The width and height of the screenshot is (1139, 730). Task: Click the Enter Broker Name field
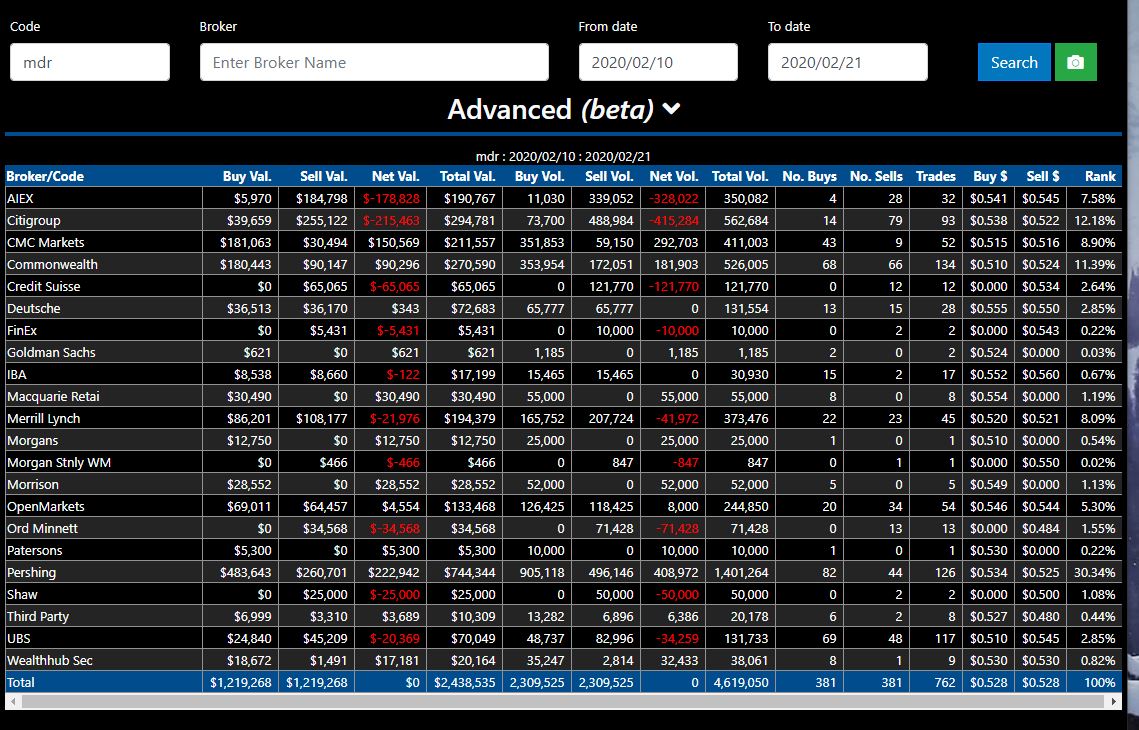pyautogui.click(x=374, y=62)
